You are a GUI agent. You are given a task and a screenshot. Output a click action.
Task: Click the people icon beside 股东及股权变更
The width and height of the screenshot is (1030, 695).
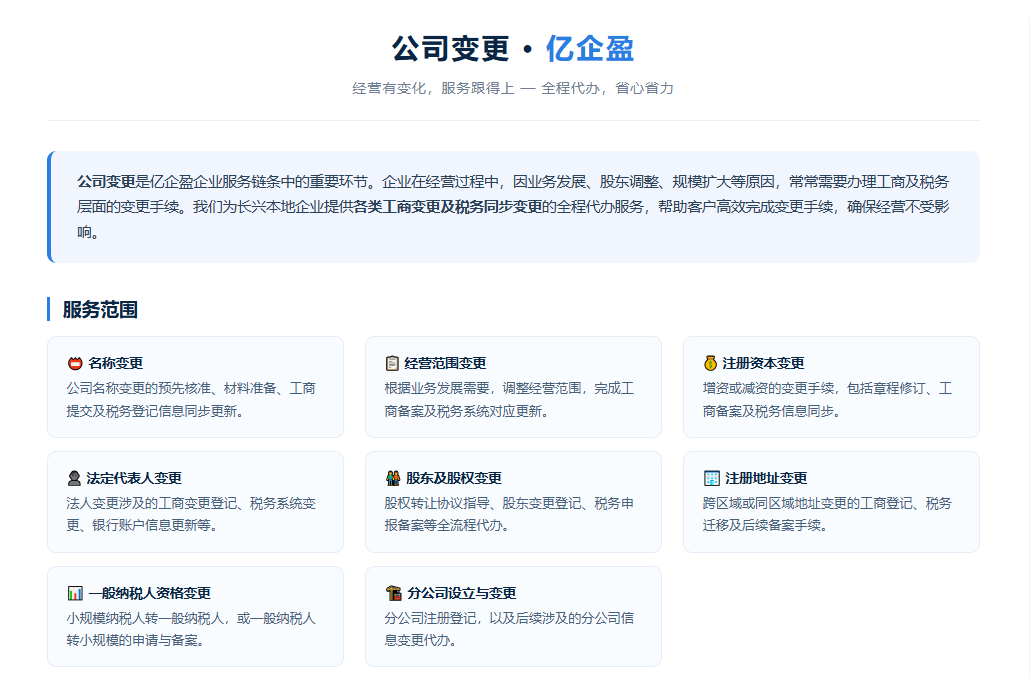pyautogui.click(x=393, y=478)
